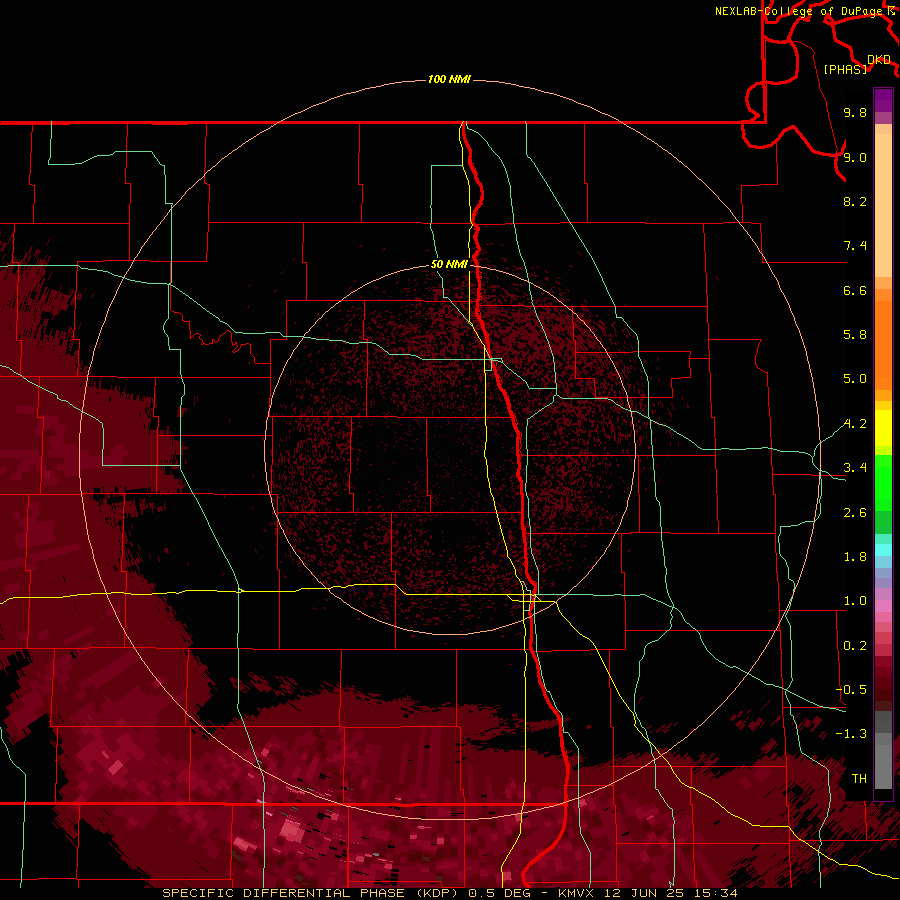Select the "TH" threshold label on legend

(x=859, y=779)
